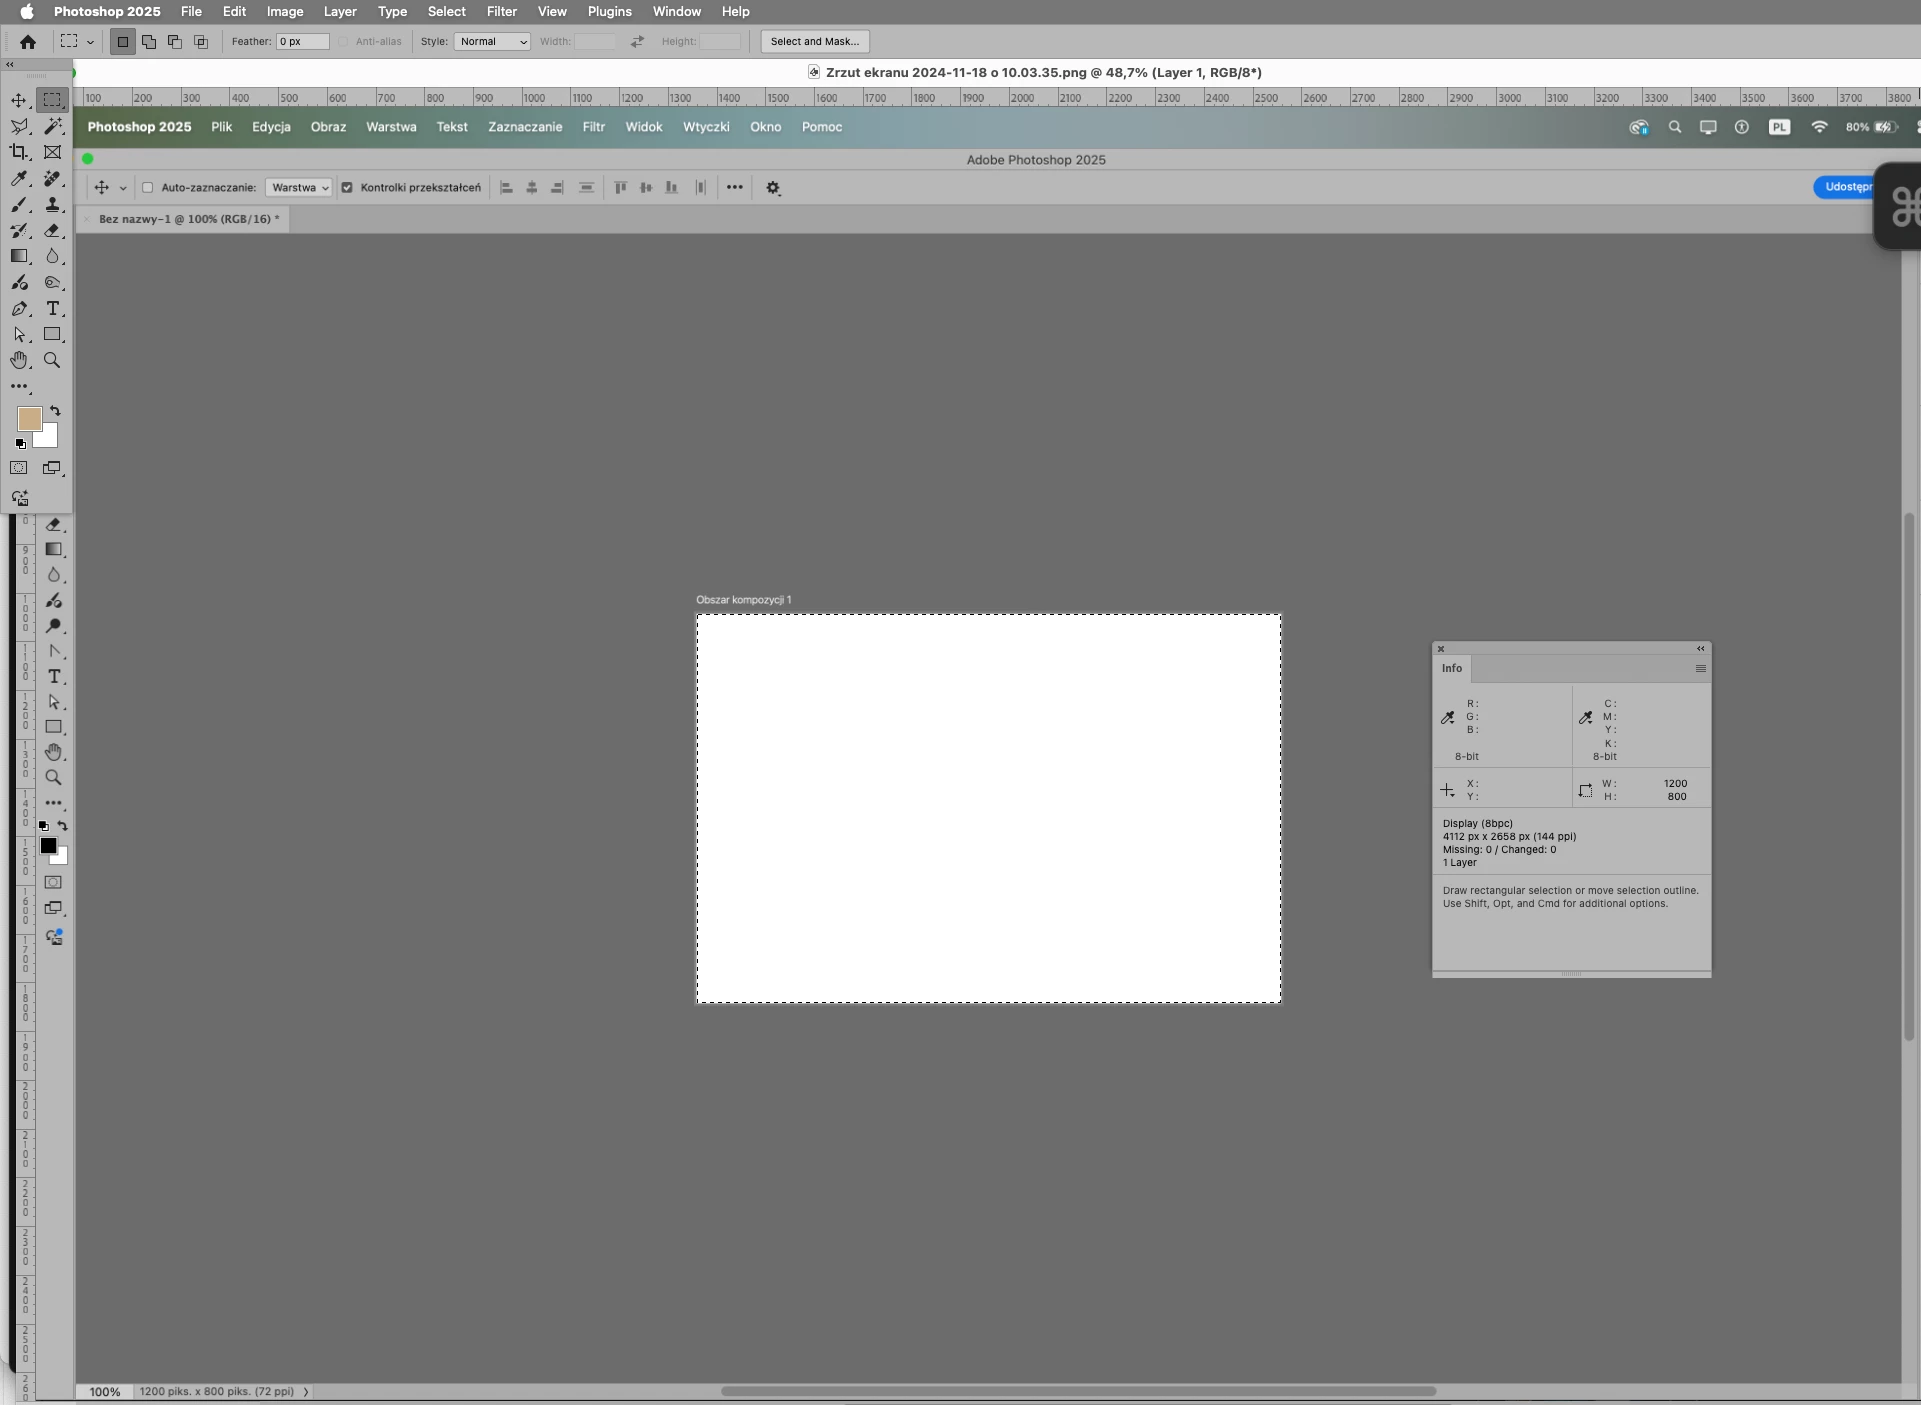This screenshot has height=1405, width=1921.
Task: Select the Polygonal Lasso tool
Action: (19, 126)
